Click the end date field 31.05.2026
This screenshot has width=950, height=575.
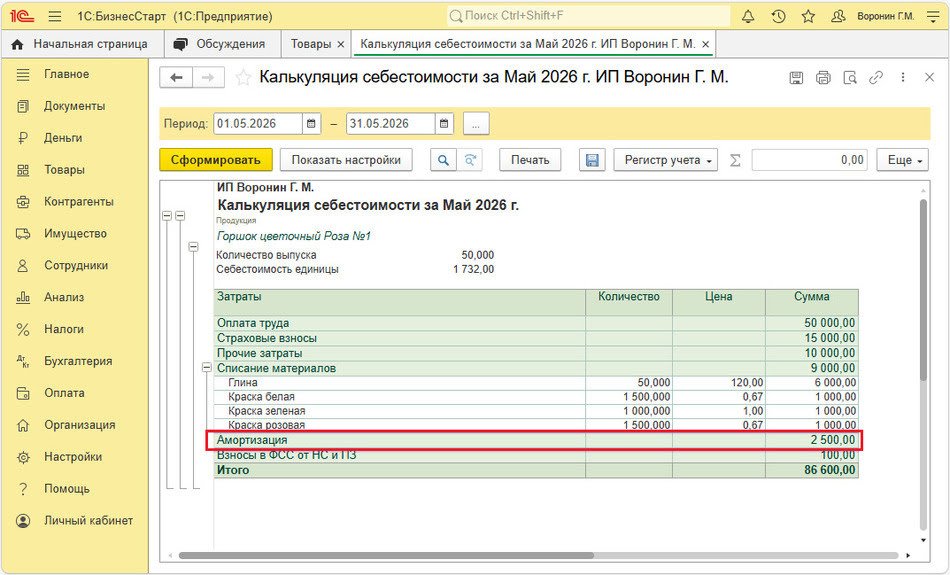tap(391, 124)
